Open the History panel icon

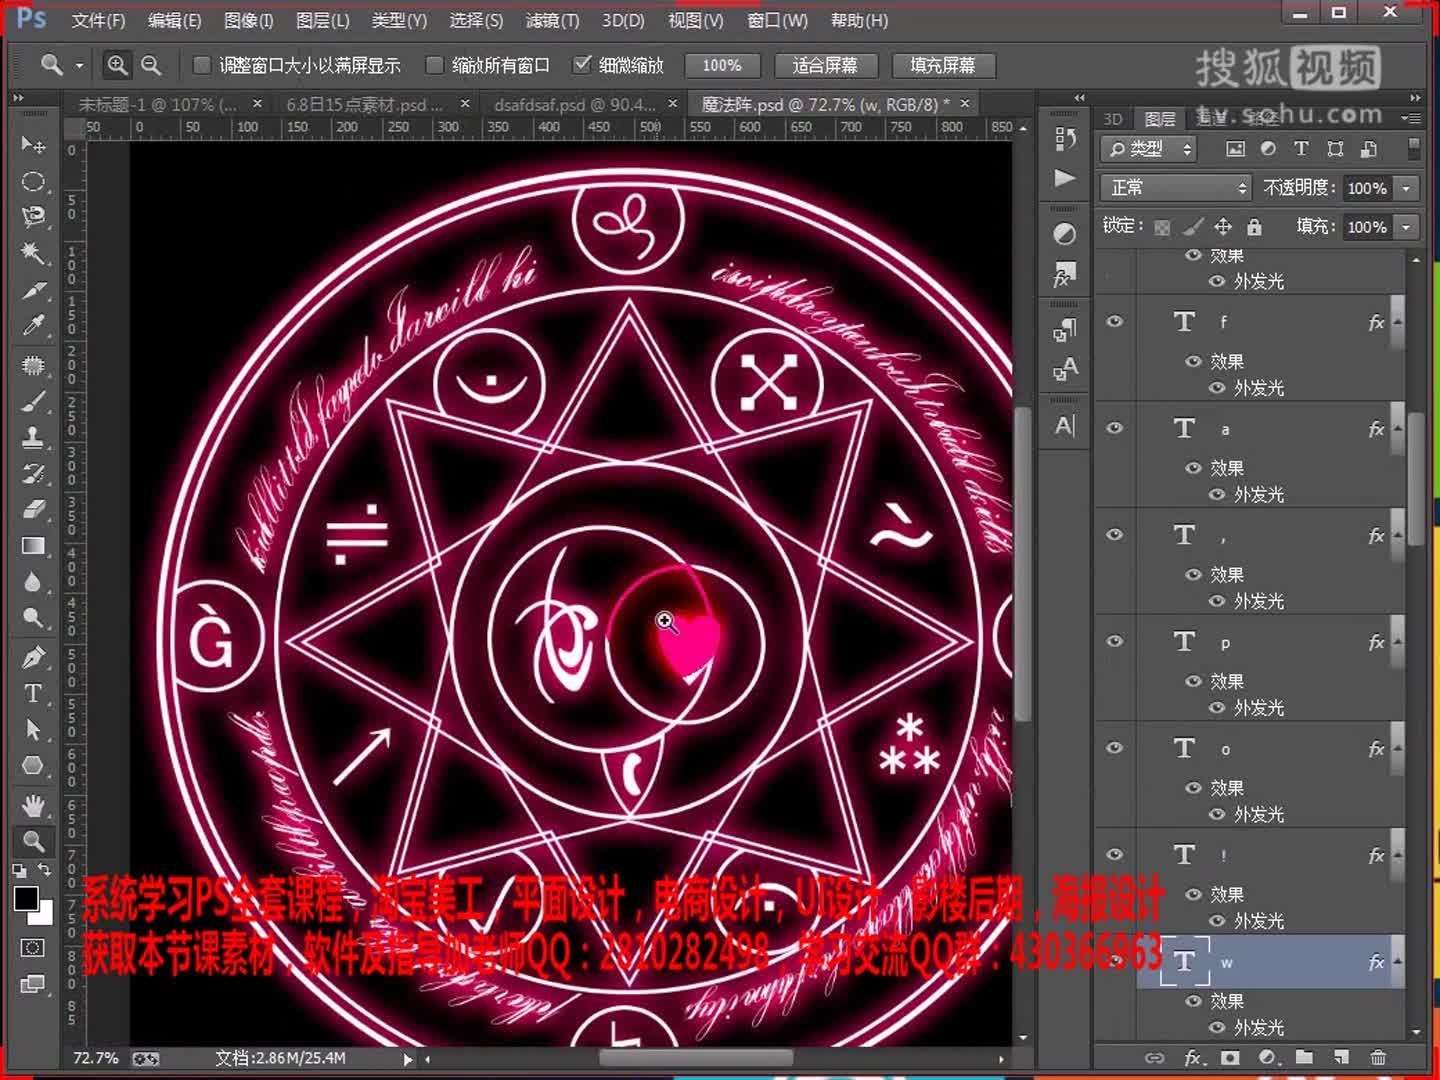coord(1065,138)
